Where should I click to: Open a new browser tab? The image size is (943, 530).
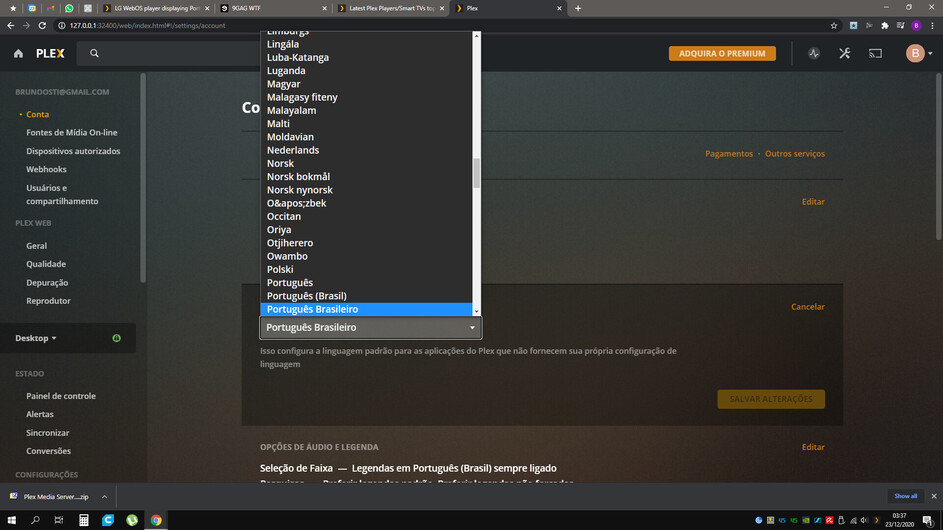[578, 8]
